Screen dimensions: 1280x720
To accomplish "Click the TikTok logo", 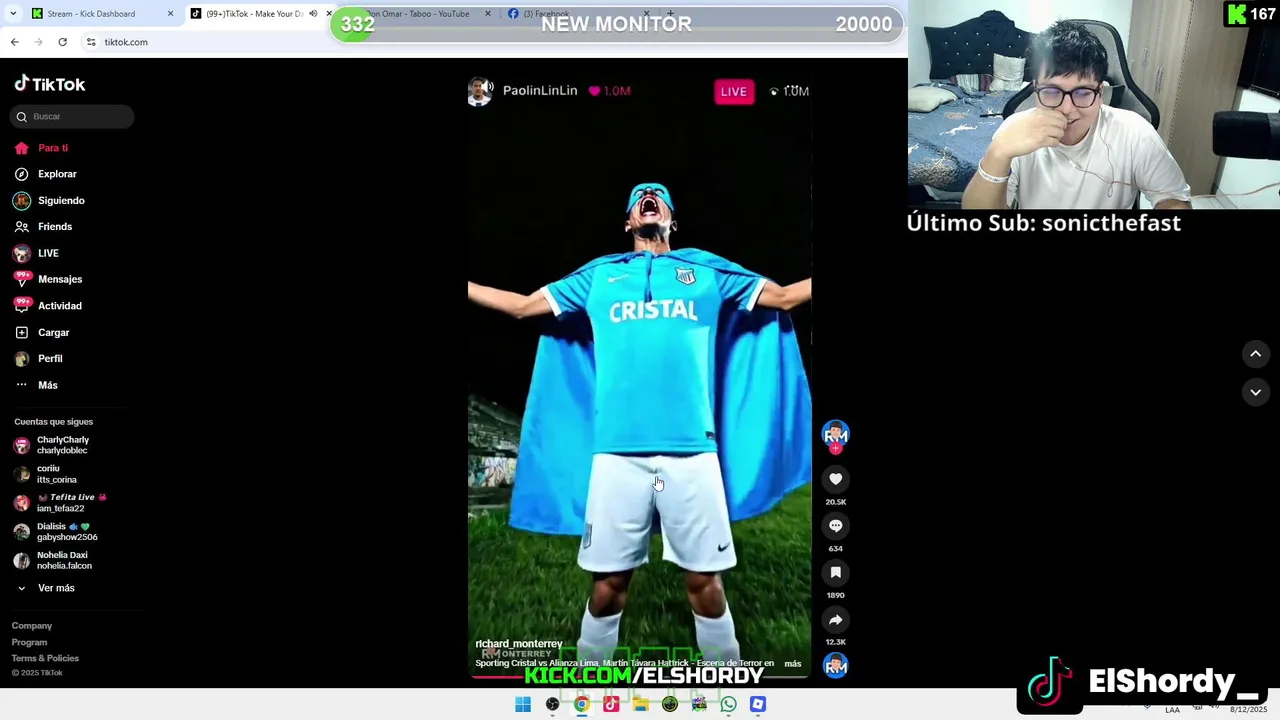I will pos(50,84).
